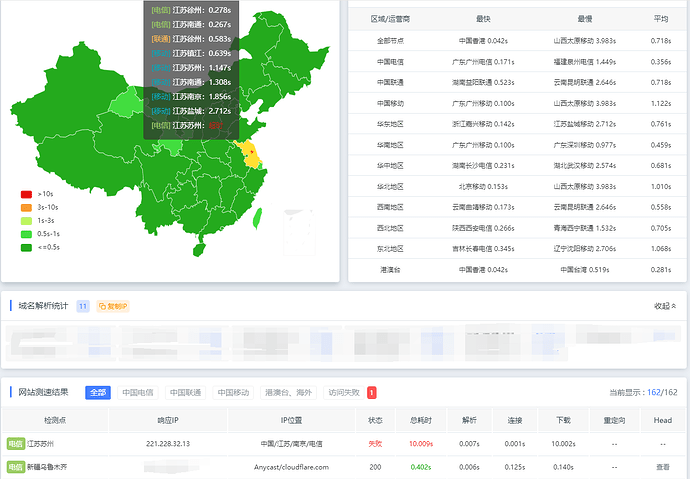Click the 复制IP copy button

pyautogui.click(x=113, y=306)
